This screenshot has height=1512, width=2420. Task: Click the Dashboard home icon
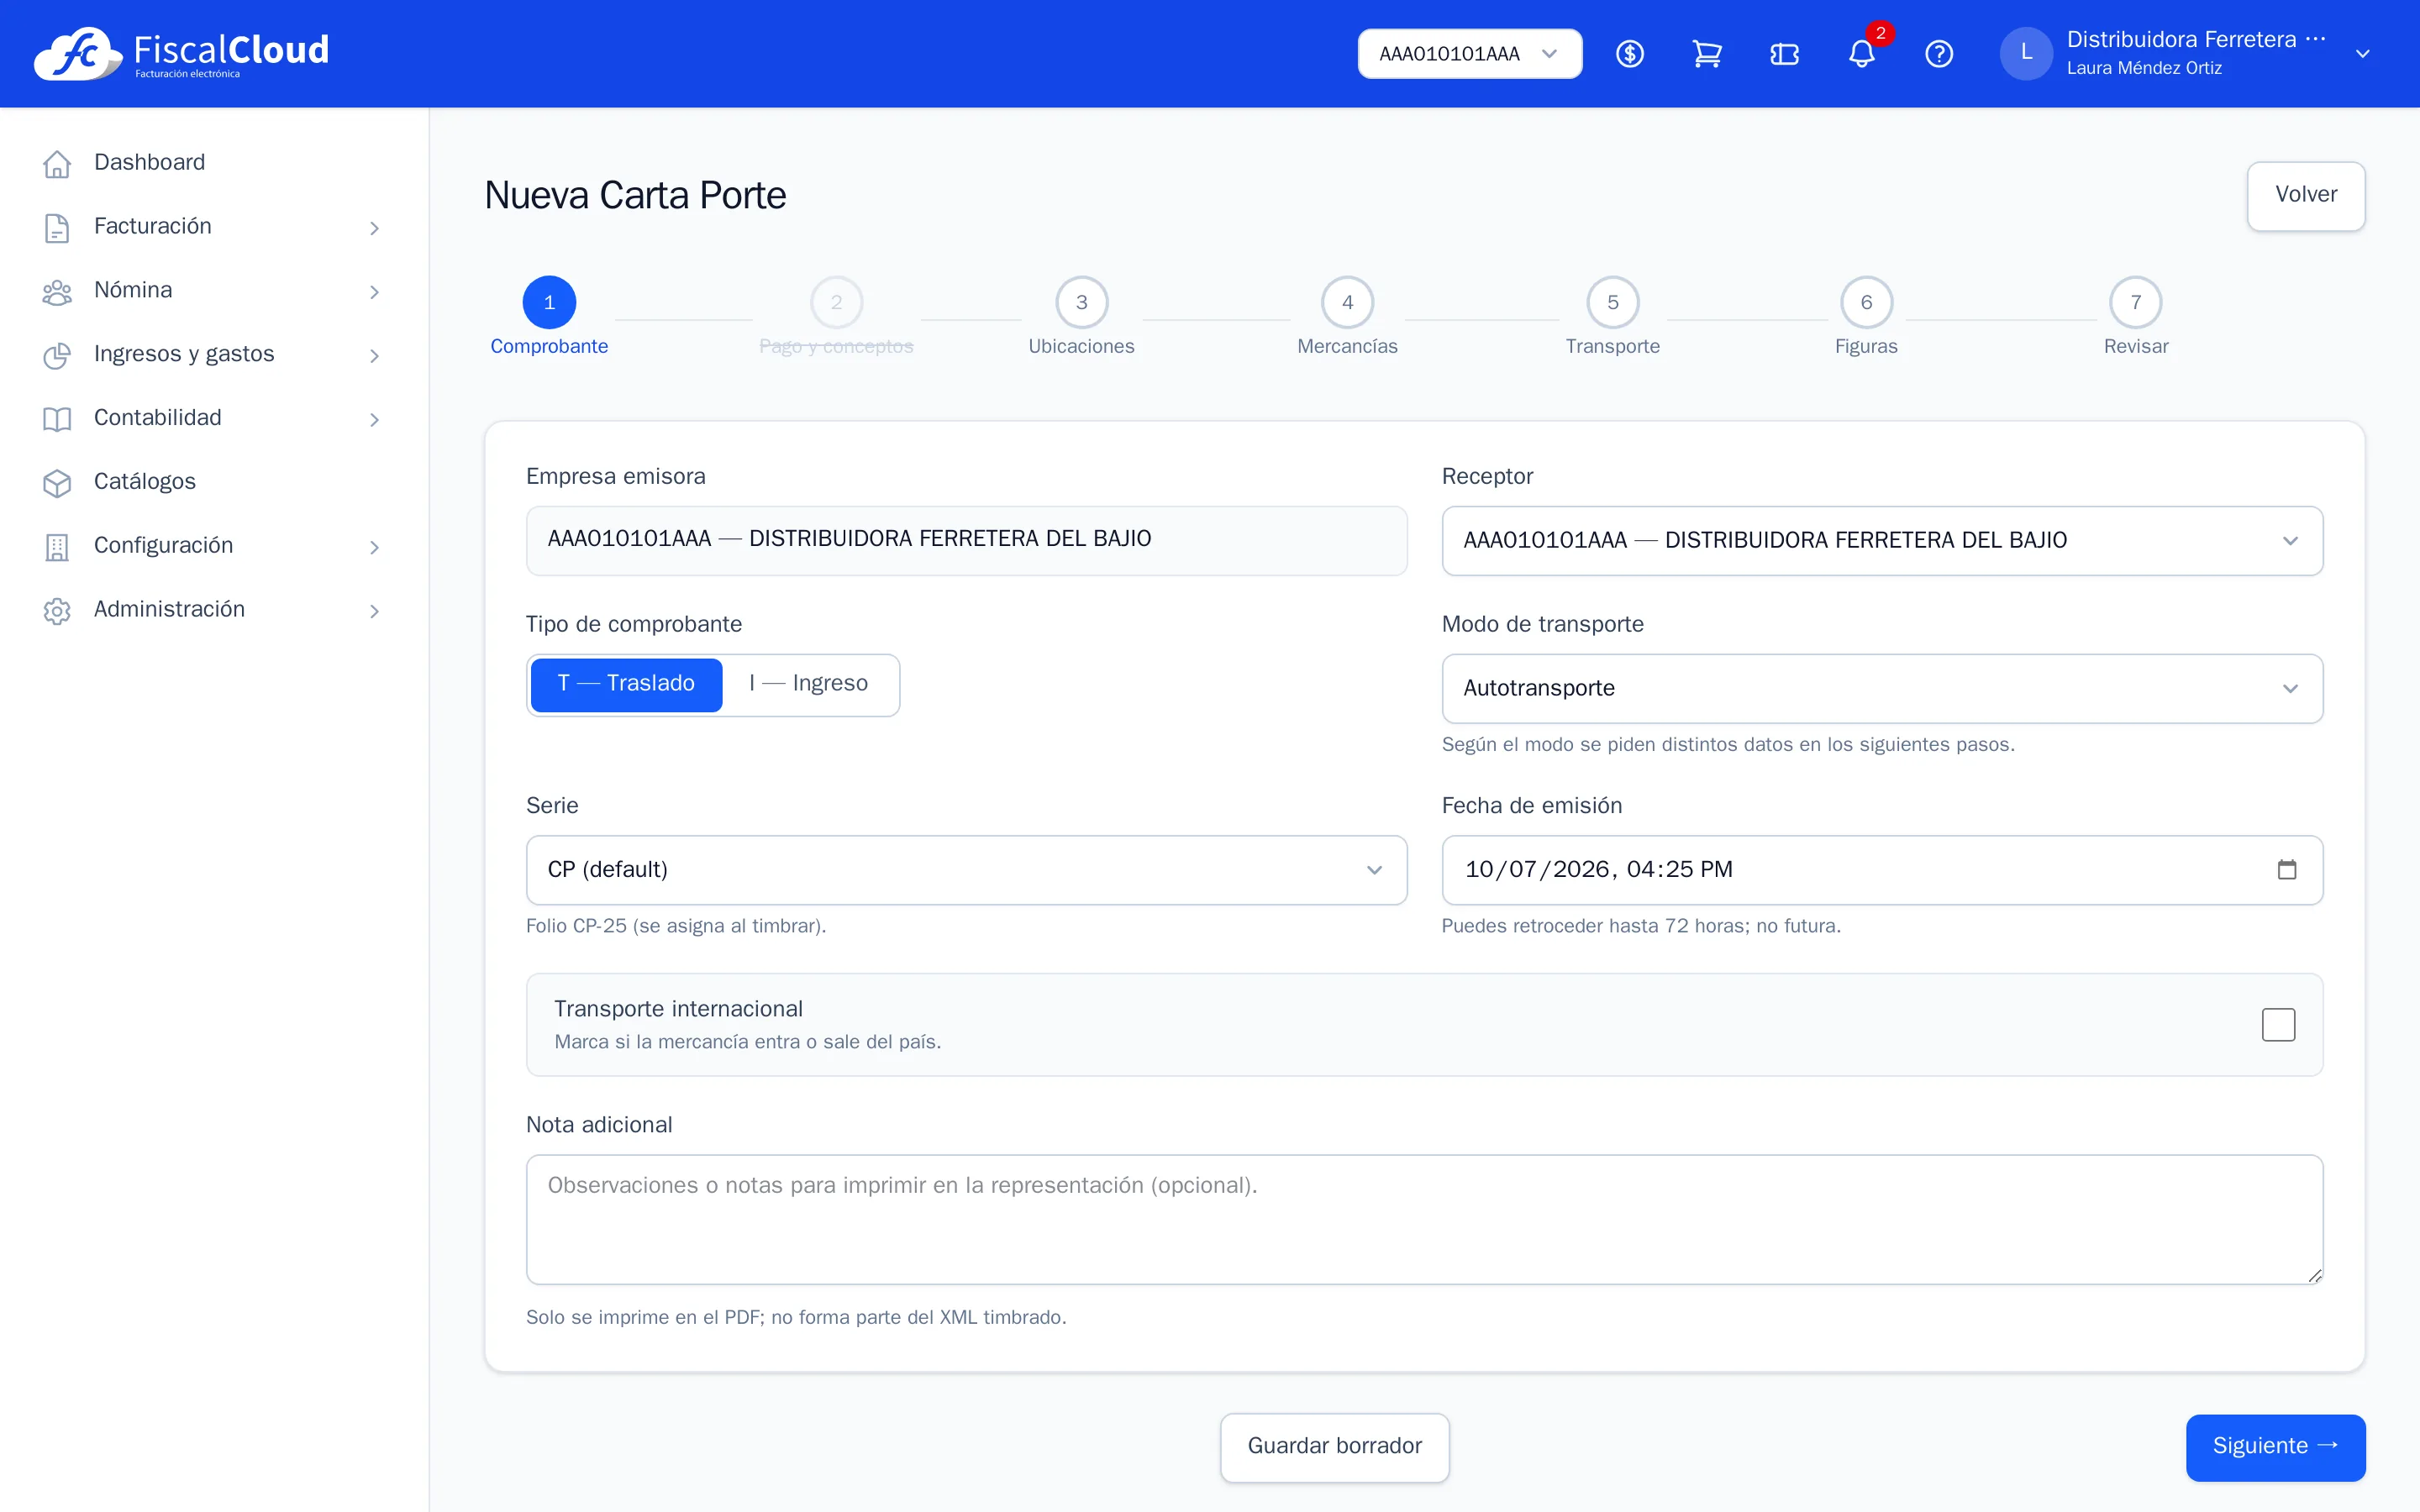tap(57, 163)
